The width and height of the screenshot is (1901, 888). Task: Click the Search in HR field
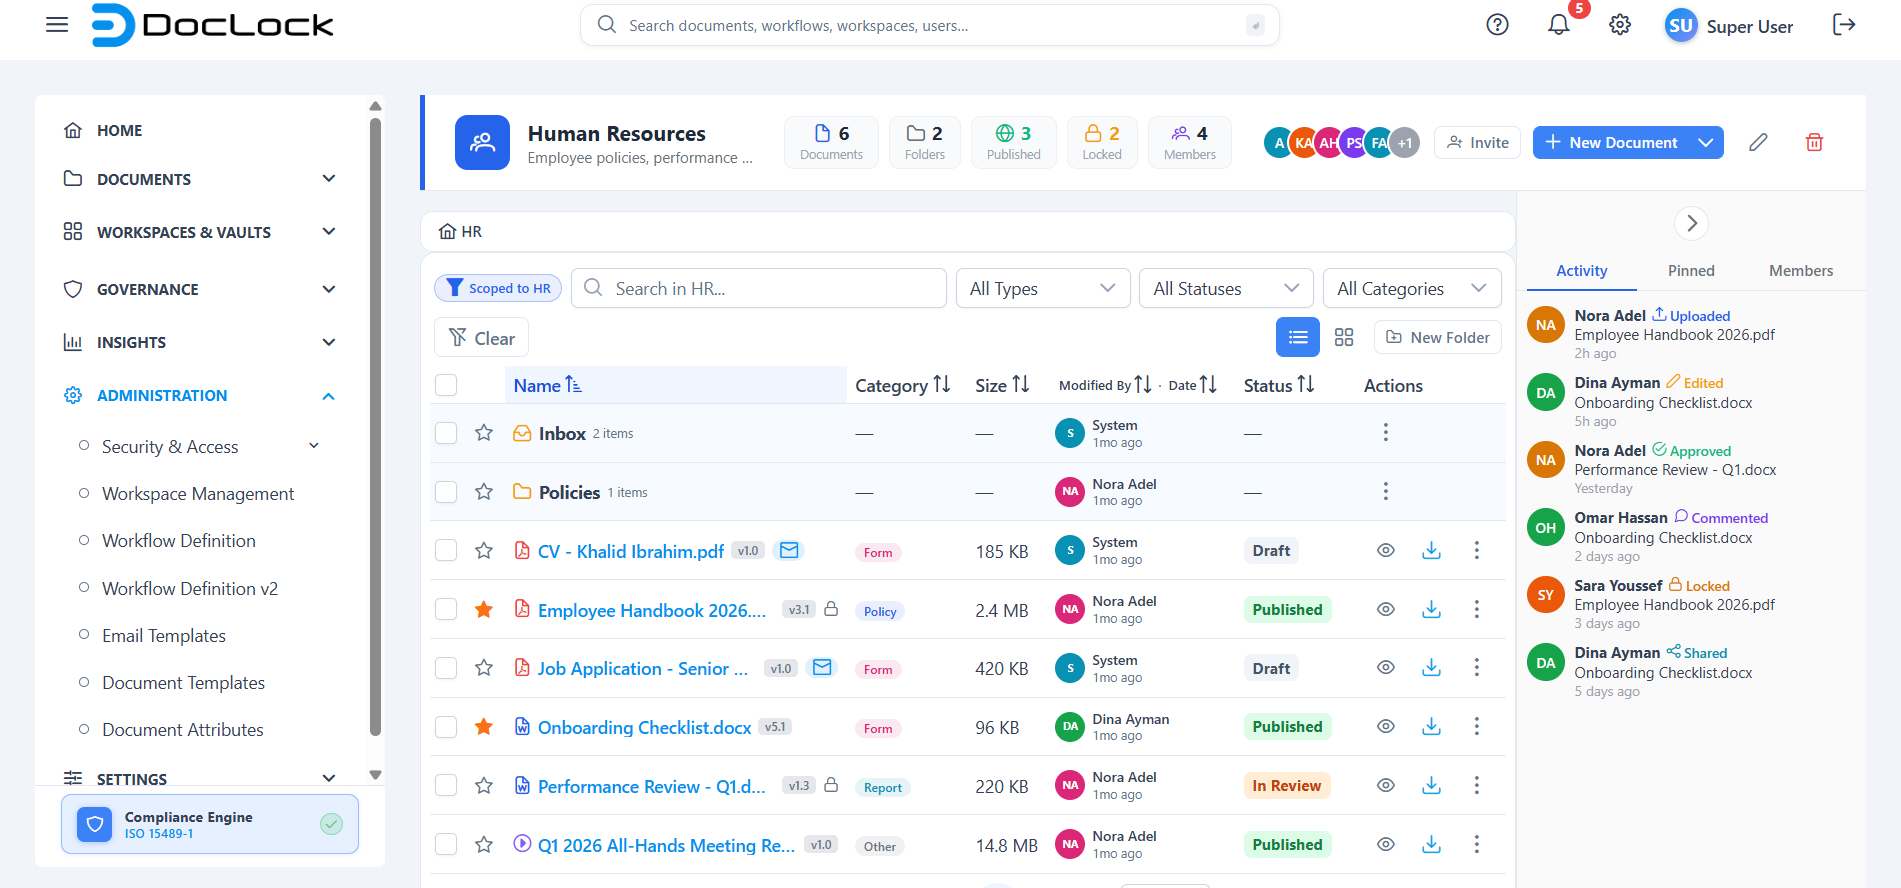[x=759, y=288]
